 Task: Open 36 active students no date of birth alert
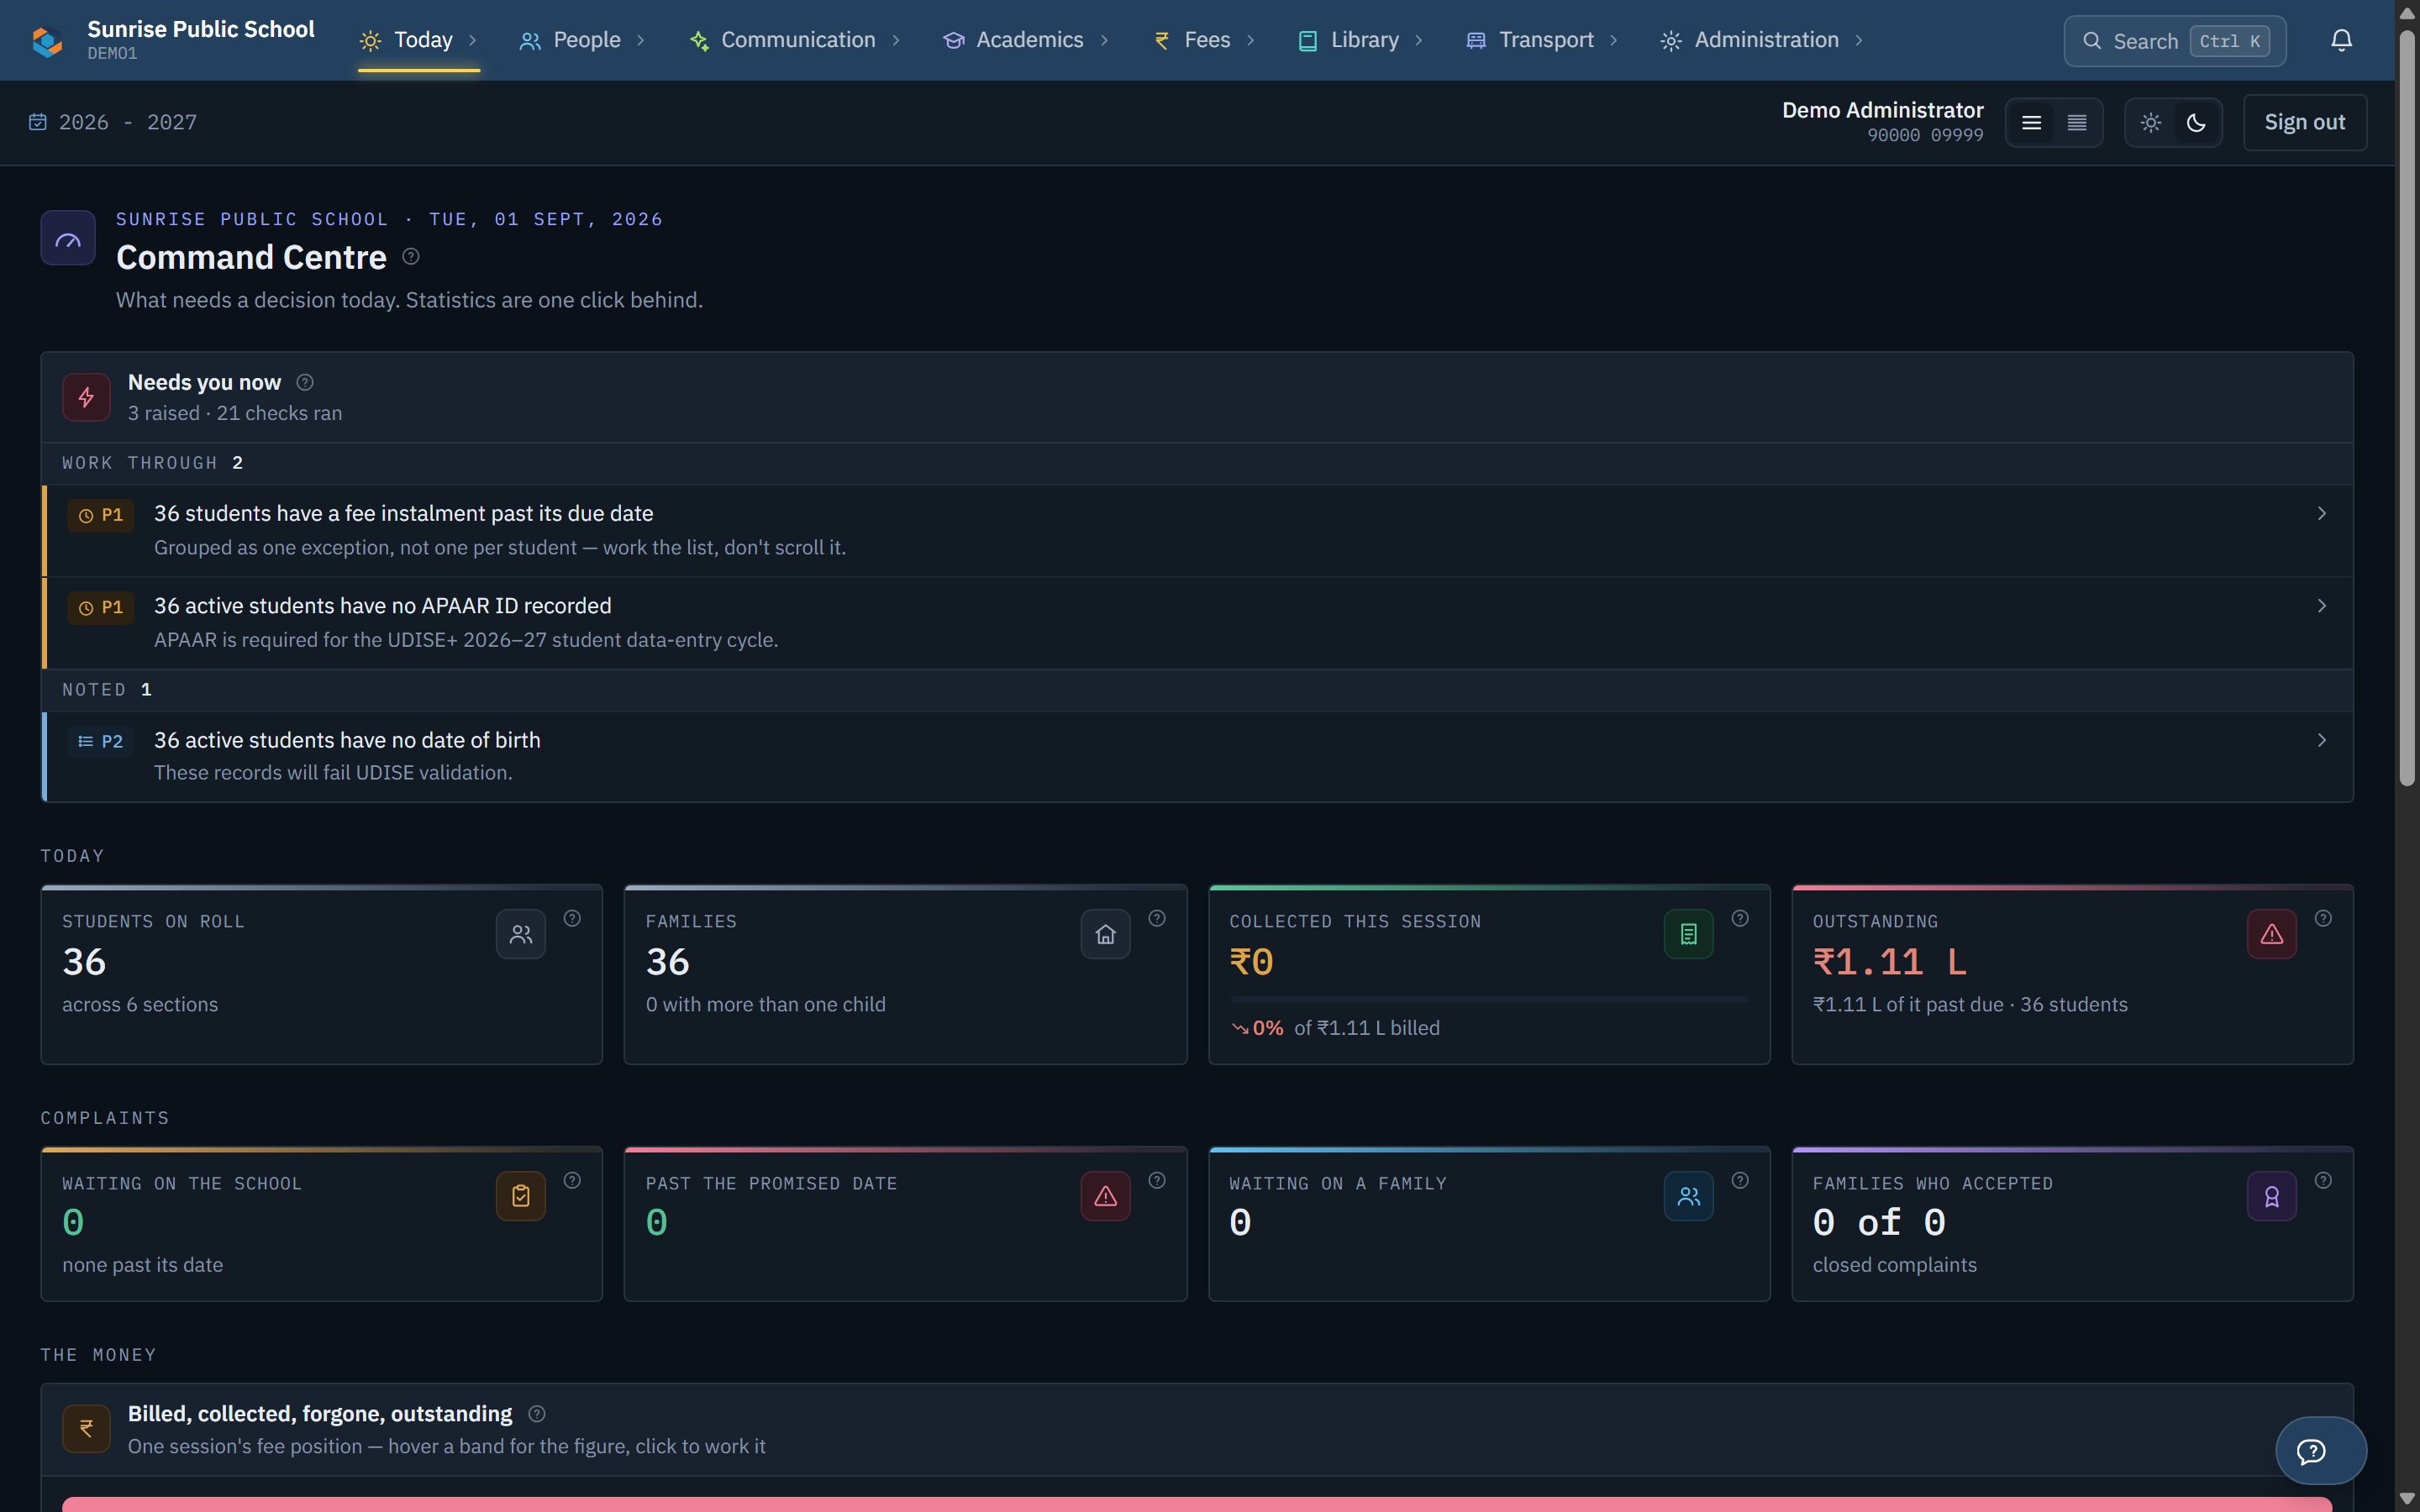[1197, 756]
